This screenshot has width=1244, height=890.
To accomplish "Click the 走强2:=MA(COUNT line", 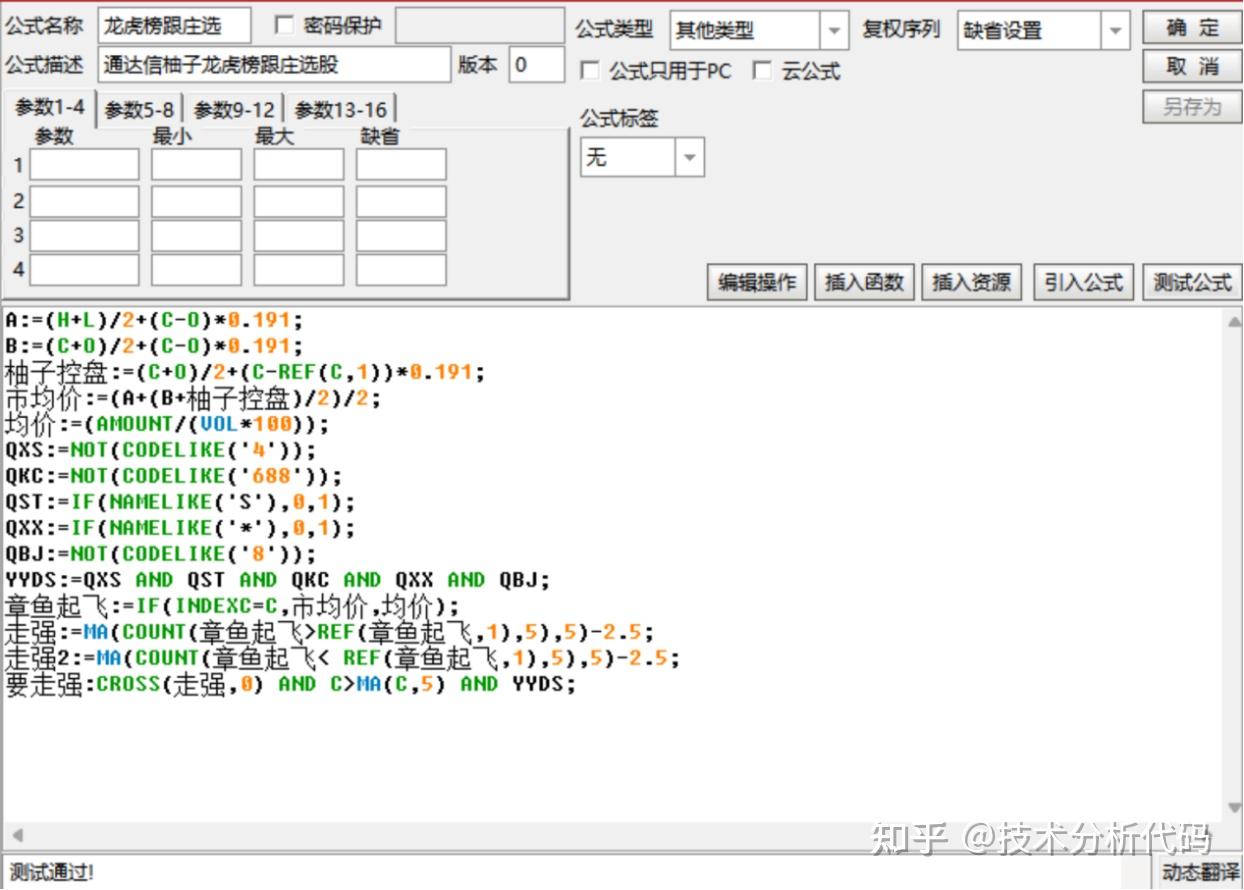I will [x=342, y=658].
